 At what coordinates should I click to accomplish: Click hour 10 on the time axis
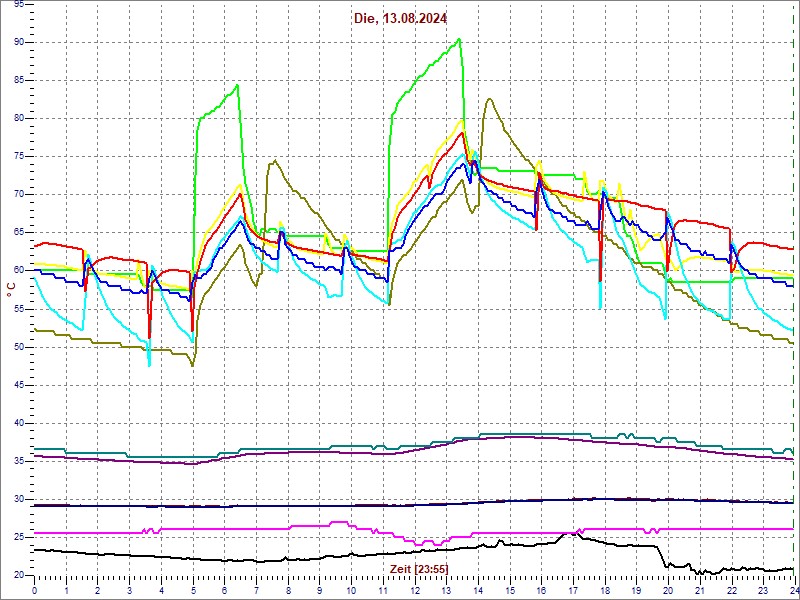(351, 590)
